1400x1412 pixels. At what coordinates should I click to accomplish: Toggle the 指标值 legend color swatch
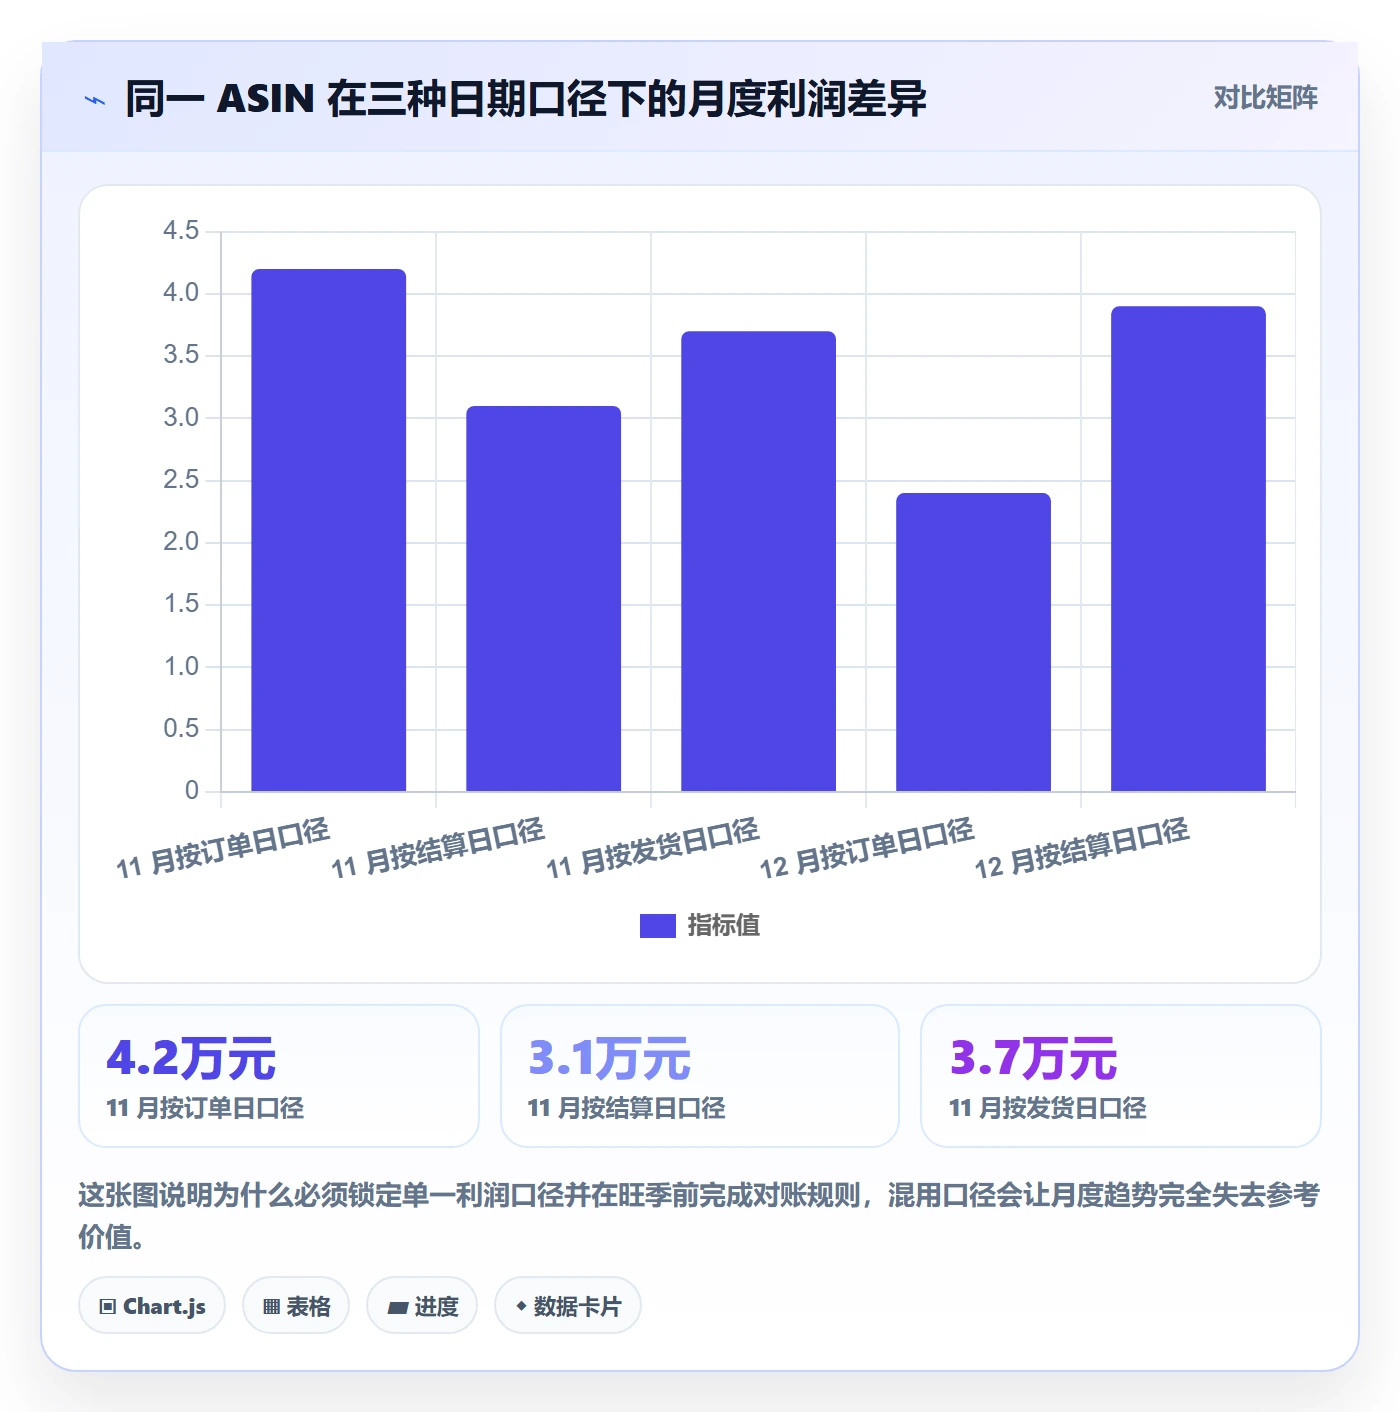pyautogui.click(x=657, y=926)
